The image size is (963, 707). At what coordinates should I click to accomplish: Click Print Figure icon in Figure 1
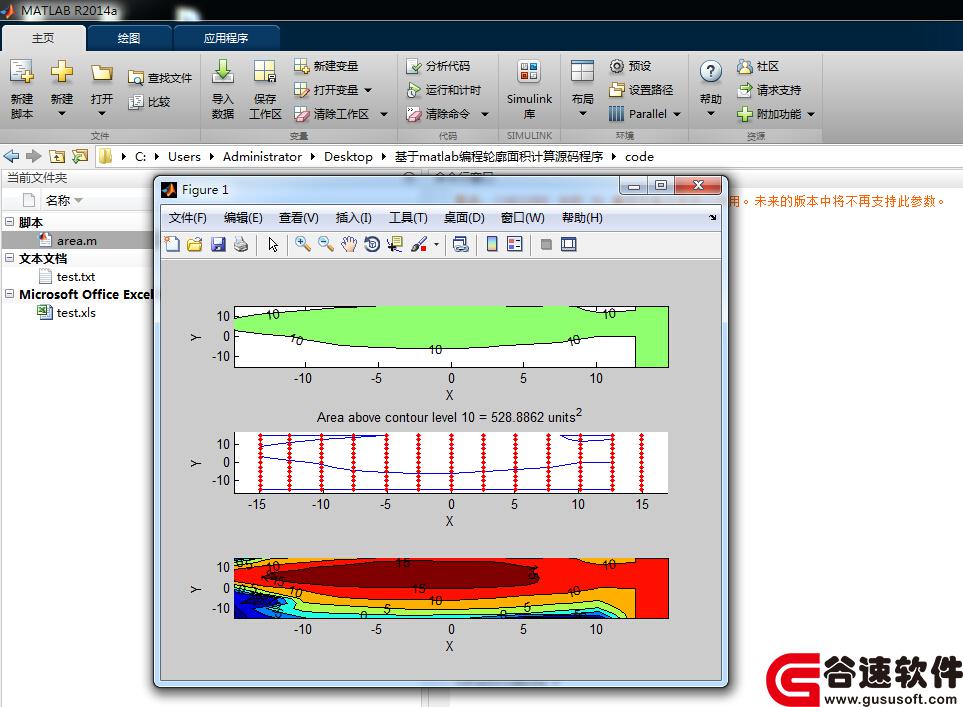pyautogui.click(x=241, y=244)
